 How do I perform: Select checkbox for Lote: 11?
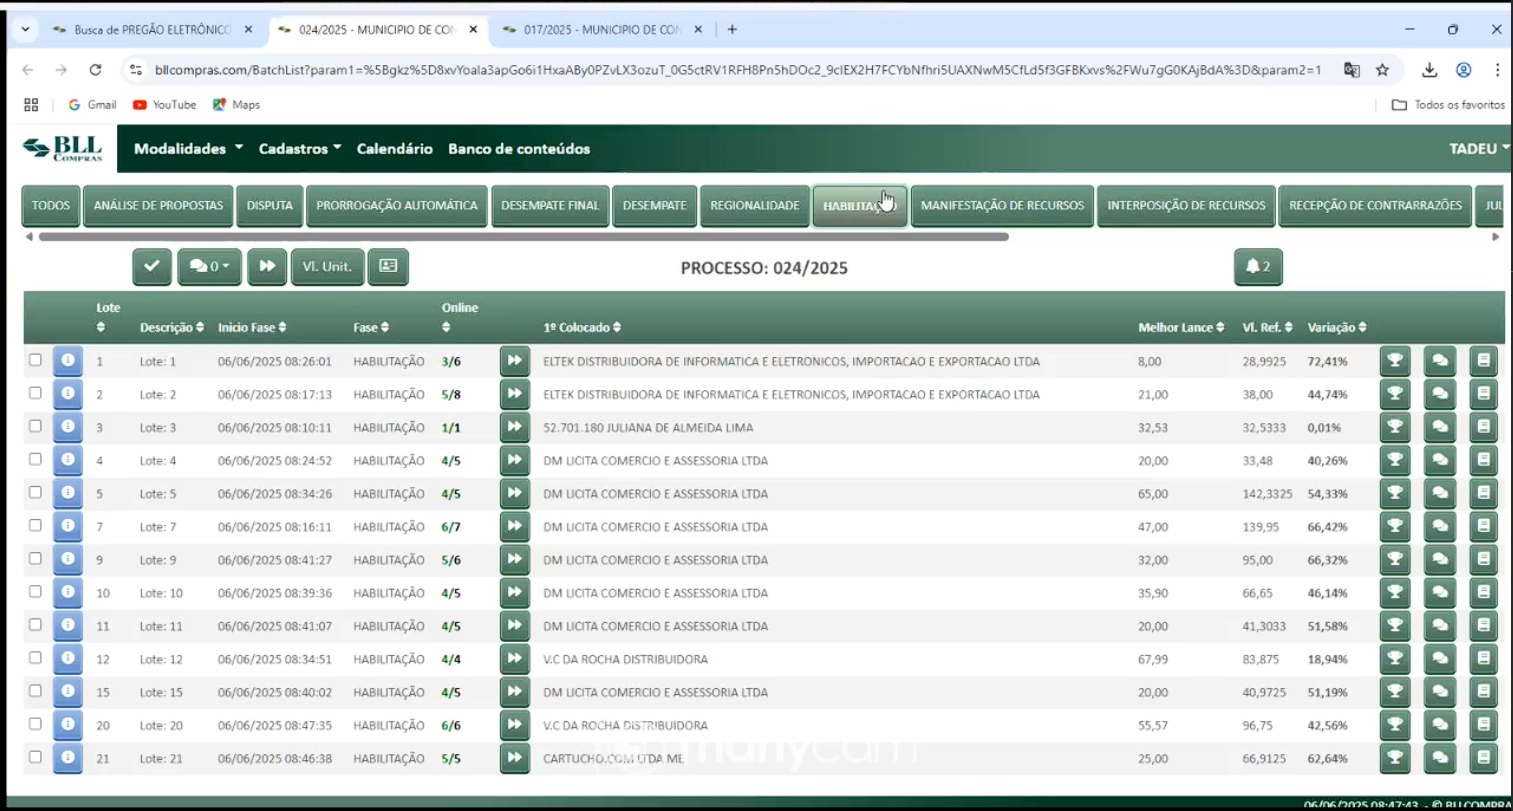pyautogui.click(x=35, y=625)
